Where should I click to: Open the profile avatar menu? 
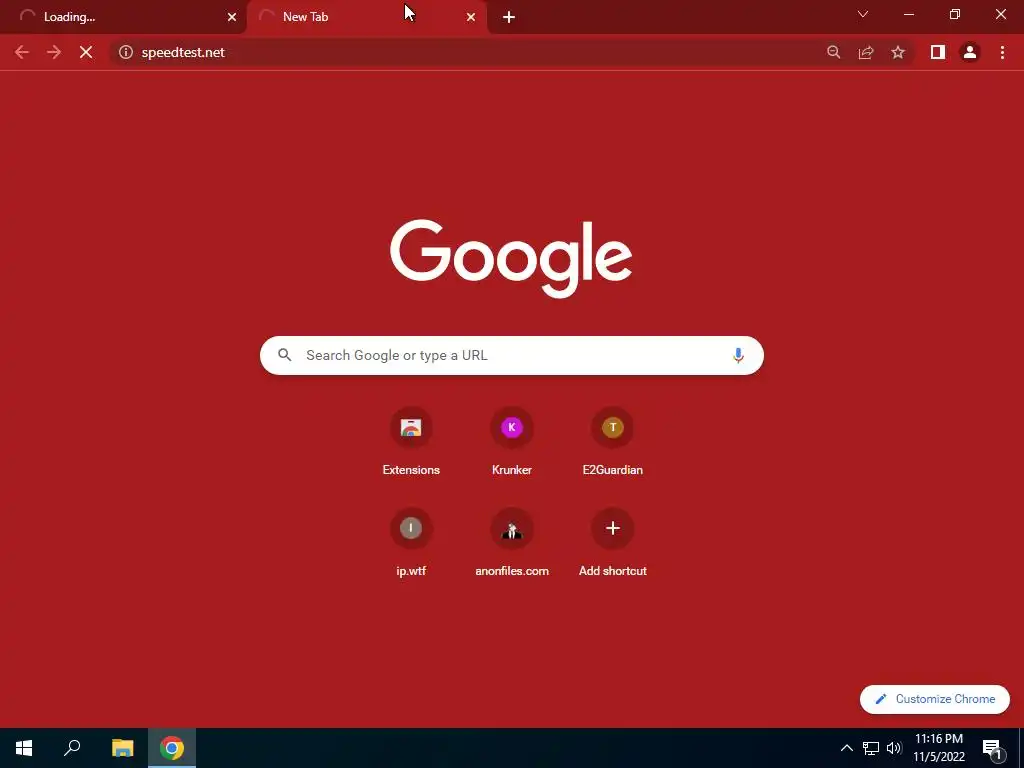[970, 52]
